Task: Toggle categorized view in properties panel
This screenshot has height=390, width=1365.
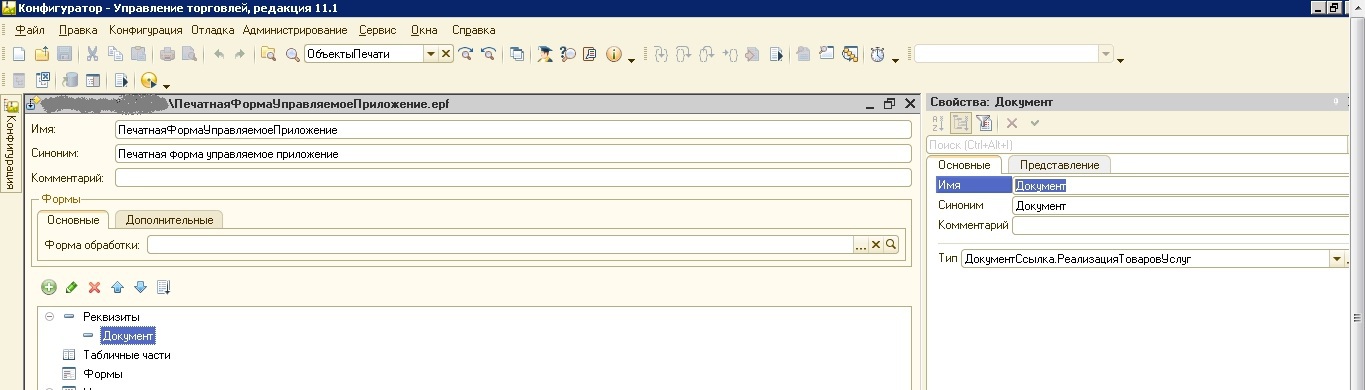Action: click(960, 123)
